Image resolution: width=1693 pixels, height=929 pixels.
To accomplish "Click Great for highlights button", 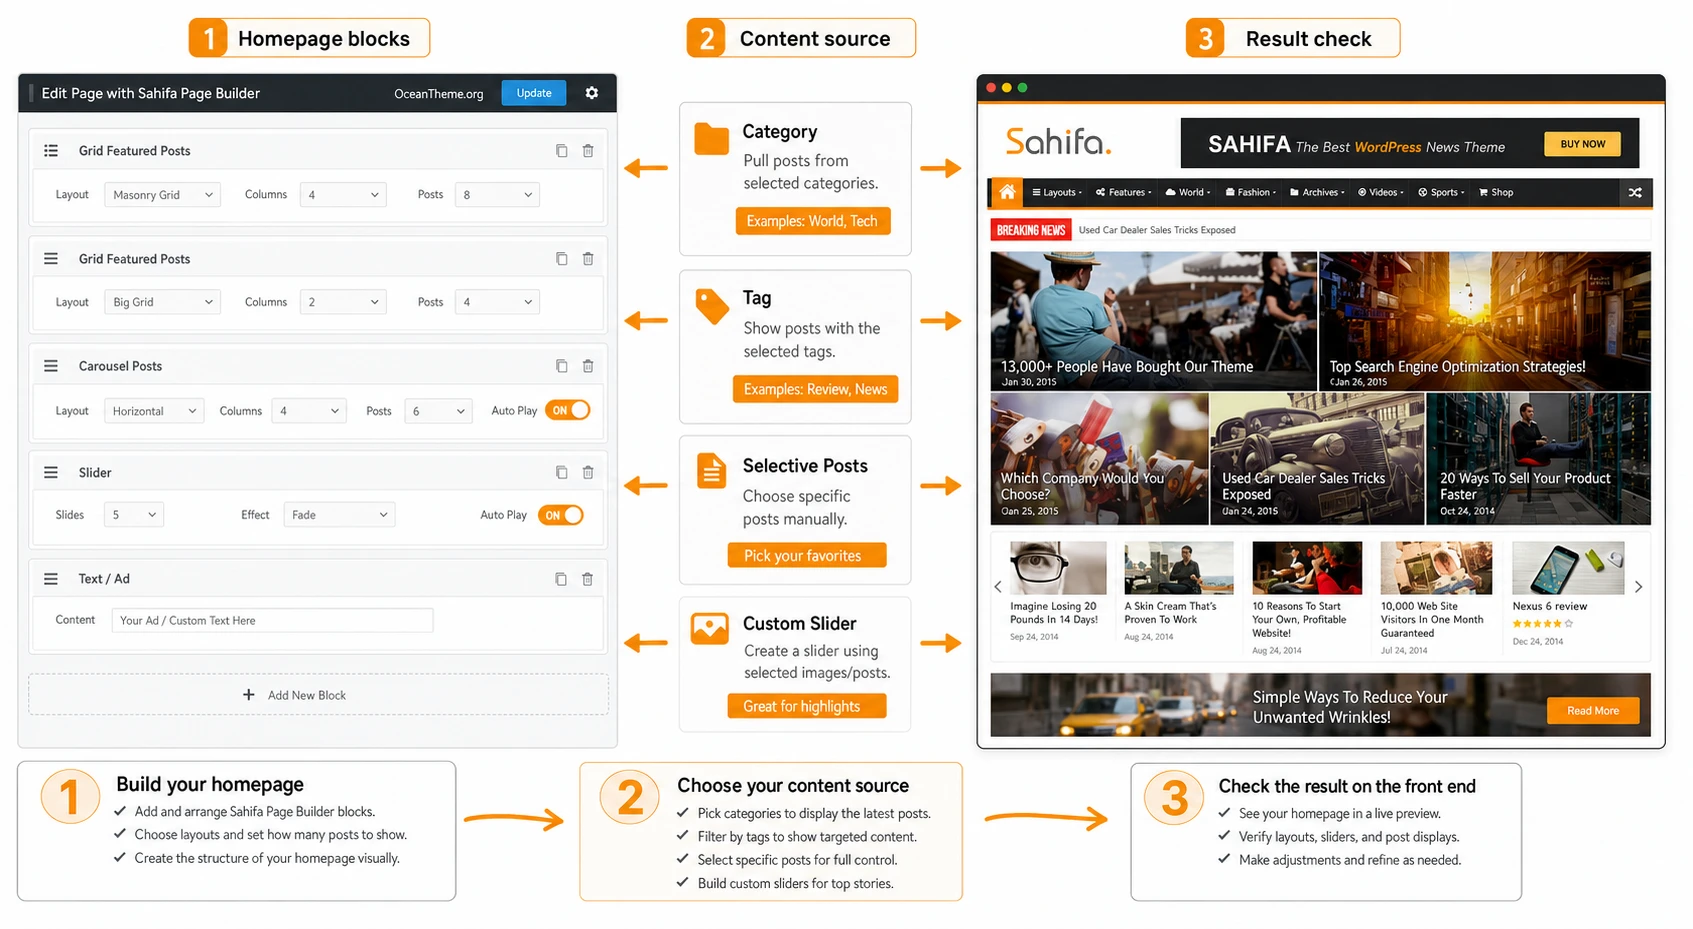I will click(807, 706).
